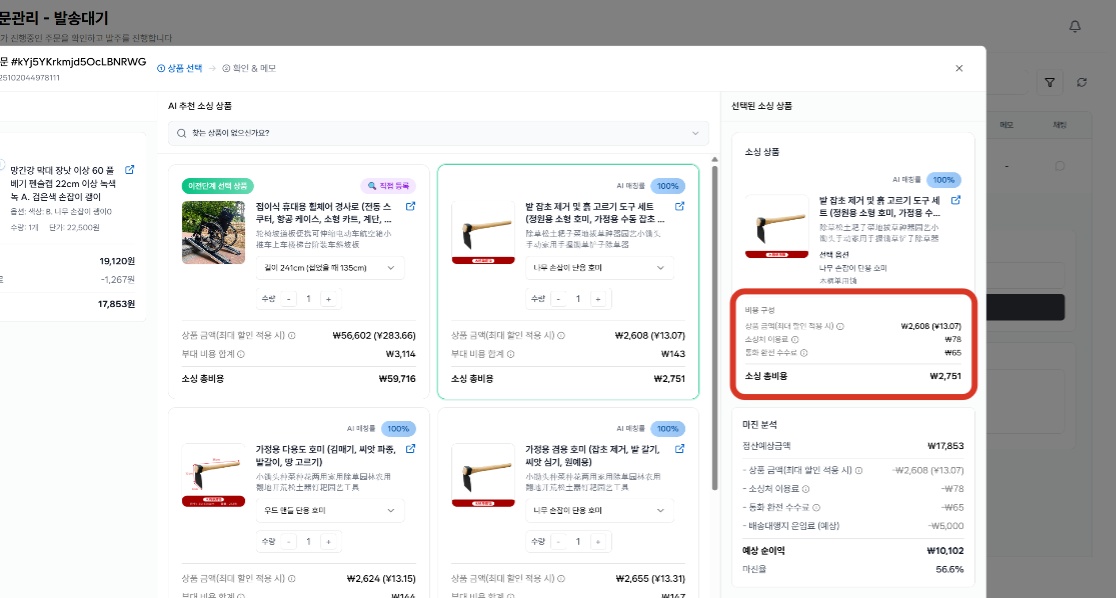Click the 직접 등록 badge

pyautogui.click(x=388, y=186)
